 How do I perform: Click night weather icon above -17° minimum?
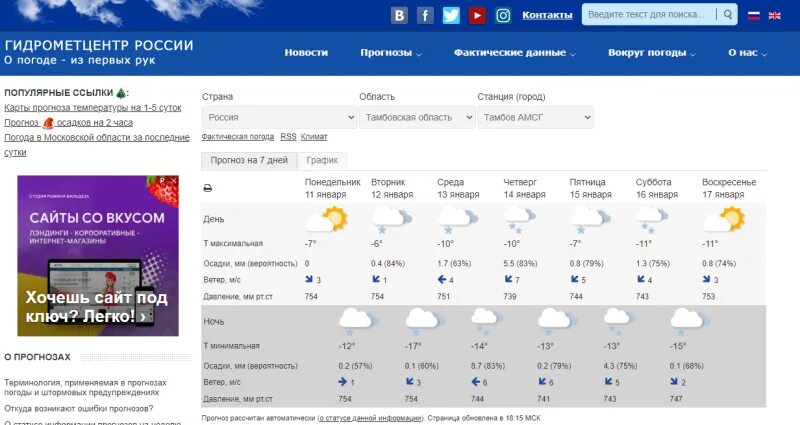click(x=425, y=321)
